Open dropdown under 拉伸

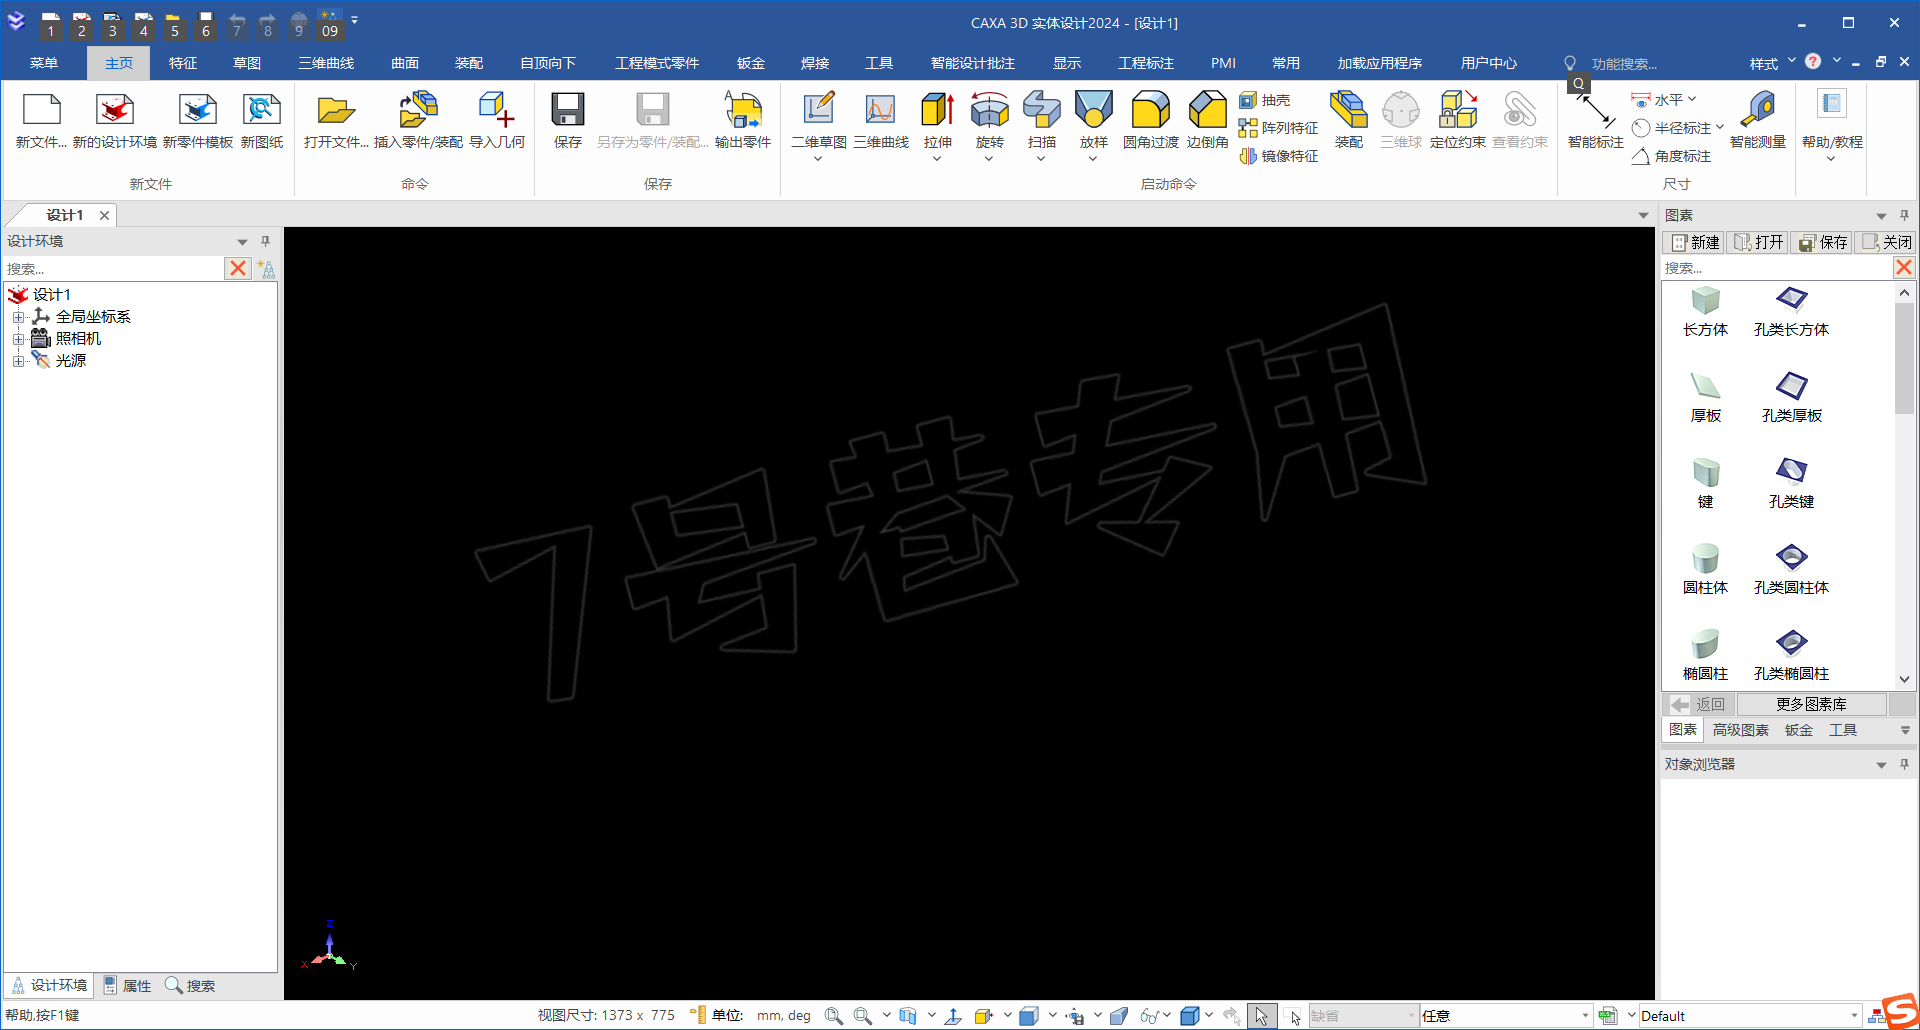[938, 159]
